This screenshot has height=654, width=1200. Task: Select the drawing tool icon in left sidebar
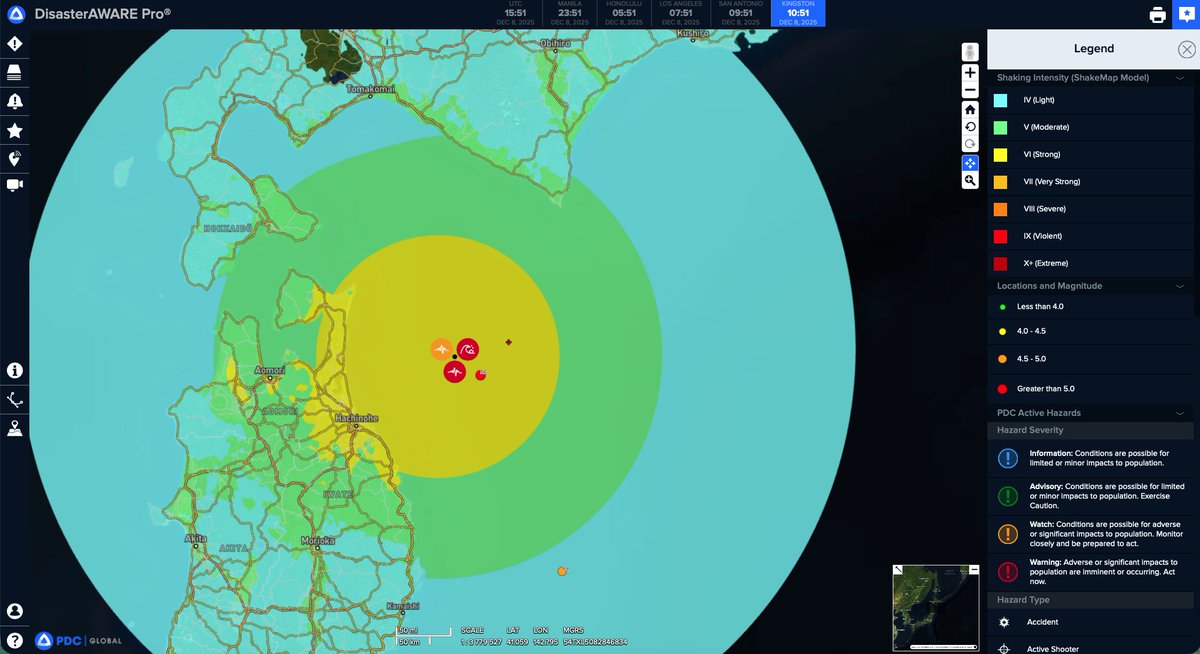(x=15, y=399)
